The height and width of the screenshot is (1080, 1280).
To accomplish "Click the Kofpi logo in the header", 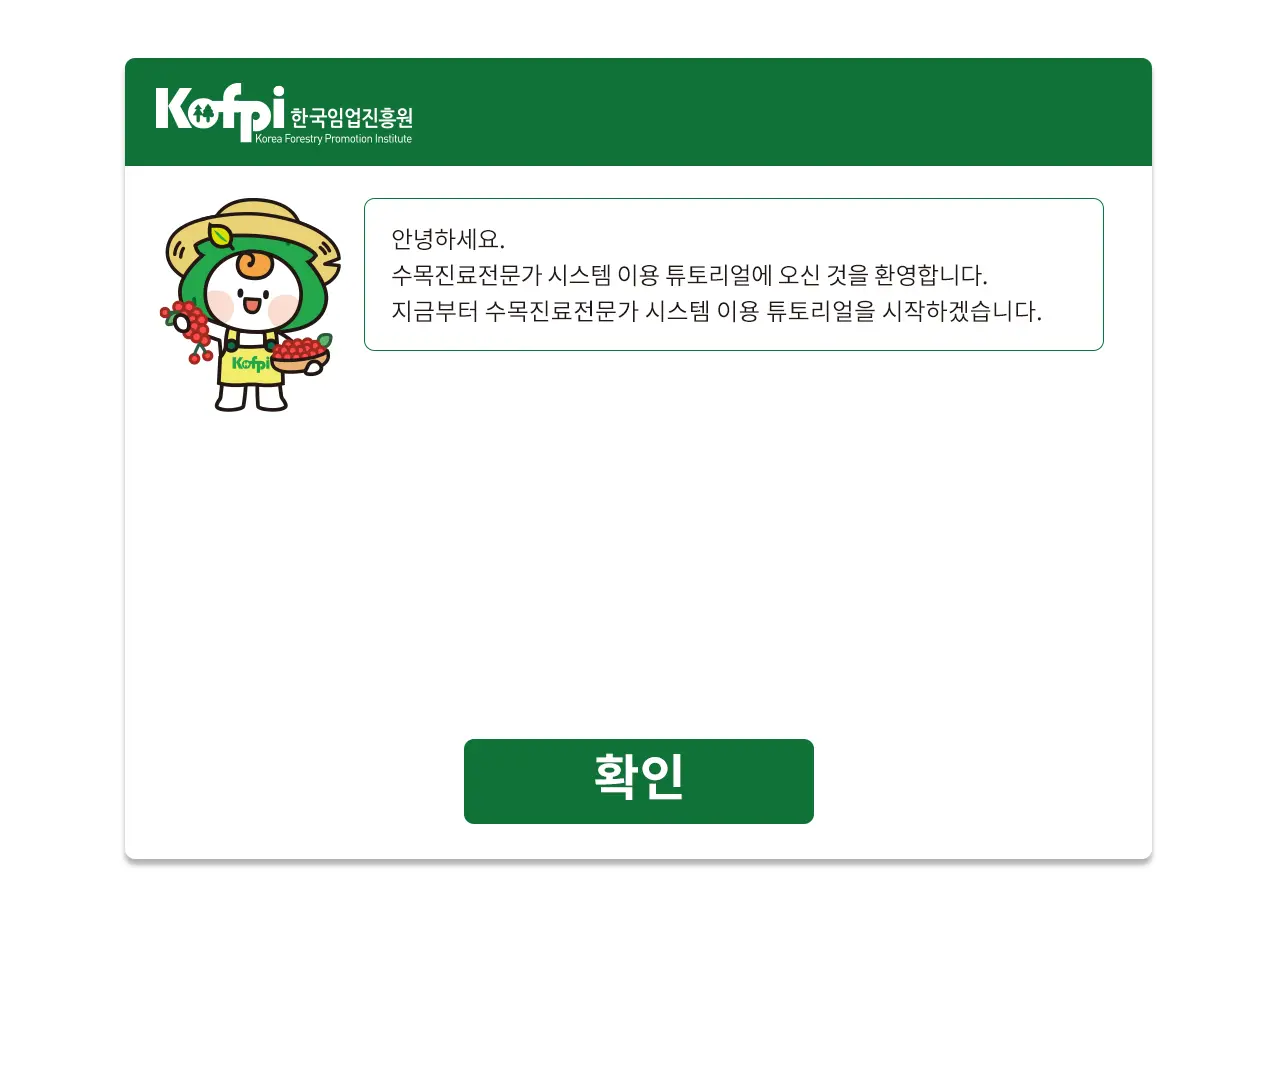I will coord(284,113).
